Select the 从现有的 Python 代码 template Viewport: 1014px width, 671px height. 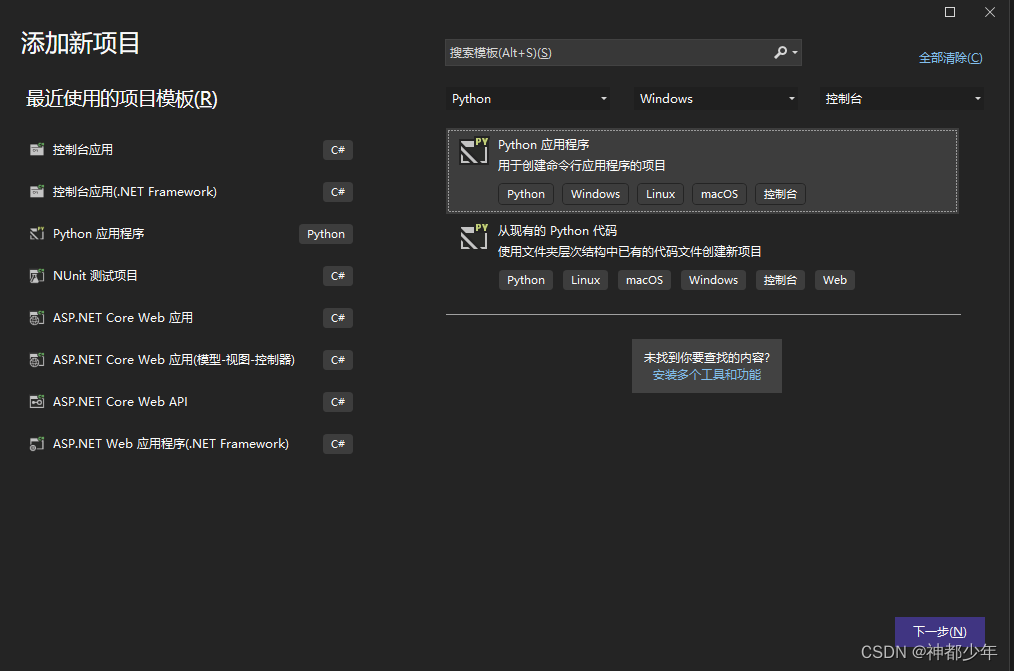point(702,257)
